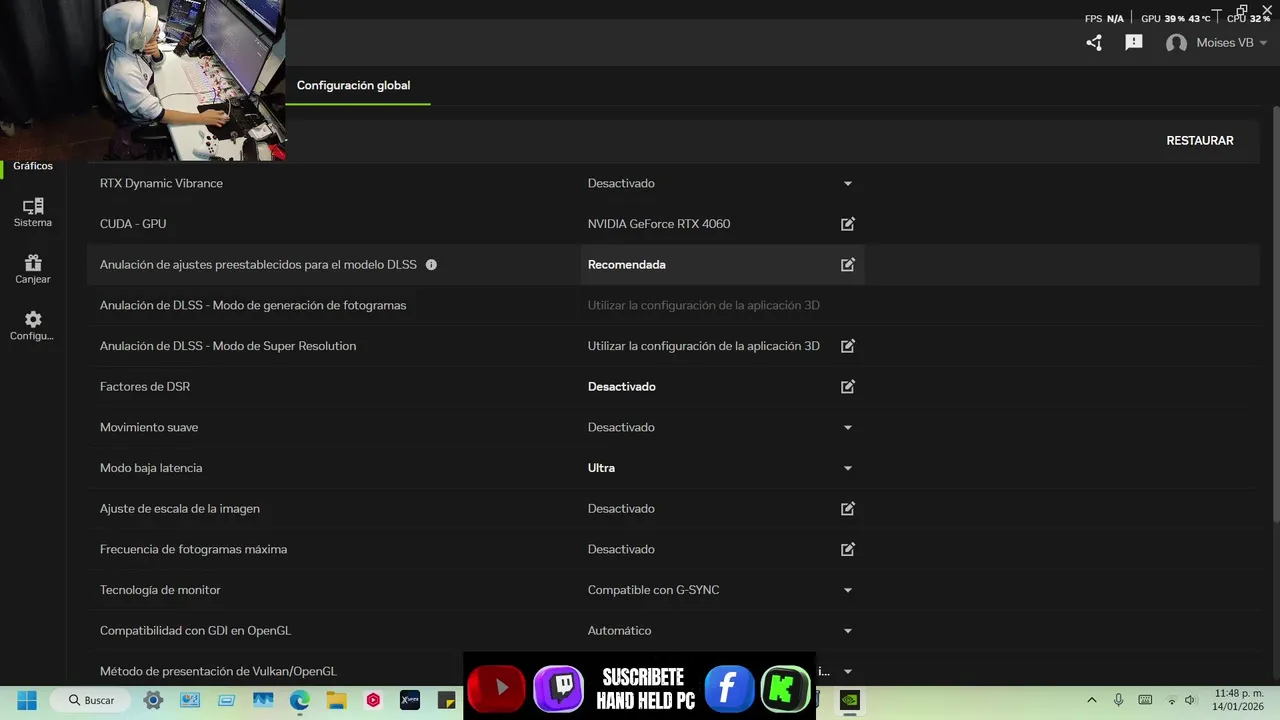The height and width of the screenshot is (720, 1280).
Task: Open the Settings gear in the taskbar
Action: click(x=153, y=700)
